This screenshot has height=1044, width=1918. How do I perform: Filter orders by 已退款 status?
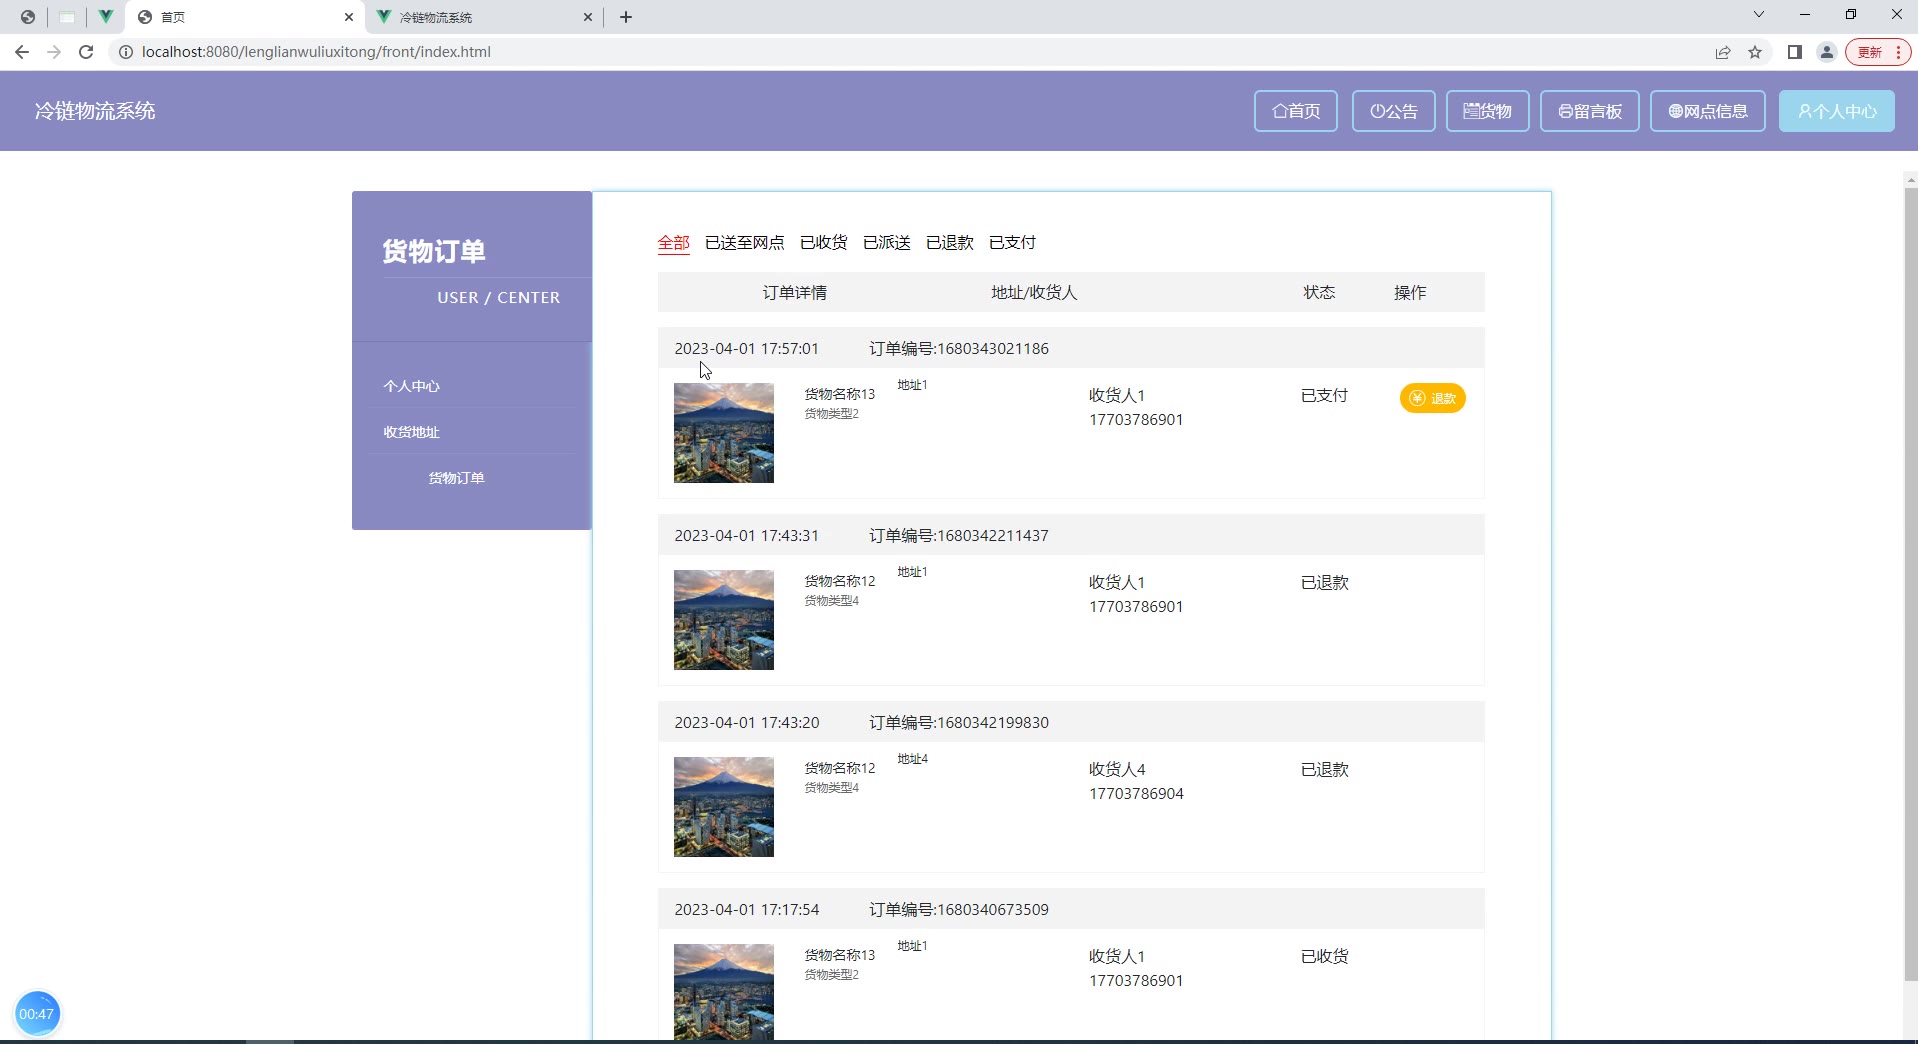point(949,243)
